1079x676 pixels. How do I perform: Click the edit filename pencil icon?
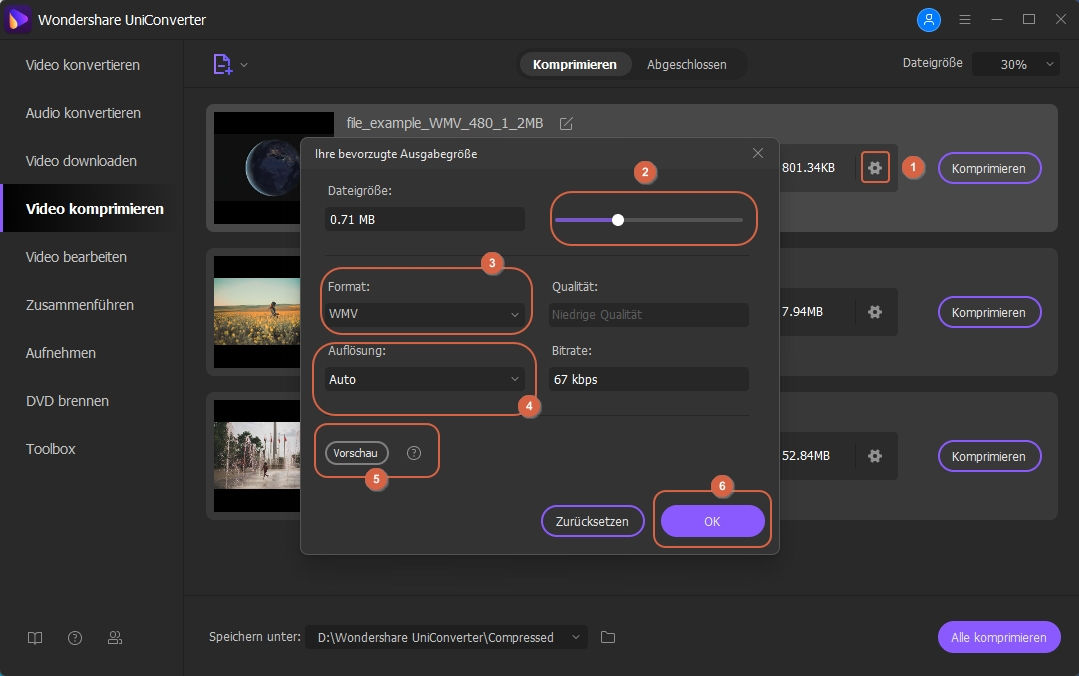pyautogui.click(x=566, y=124)
